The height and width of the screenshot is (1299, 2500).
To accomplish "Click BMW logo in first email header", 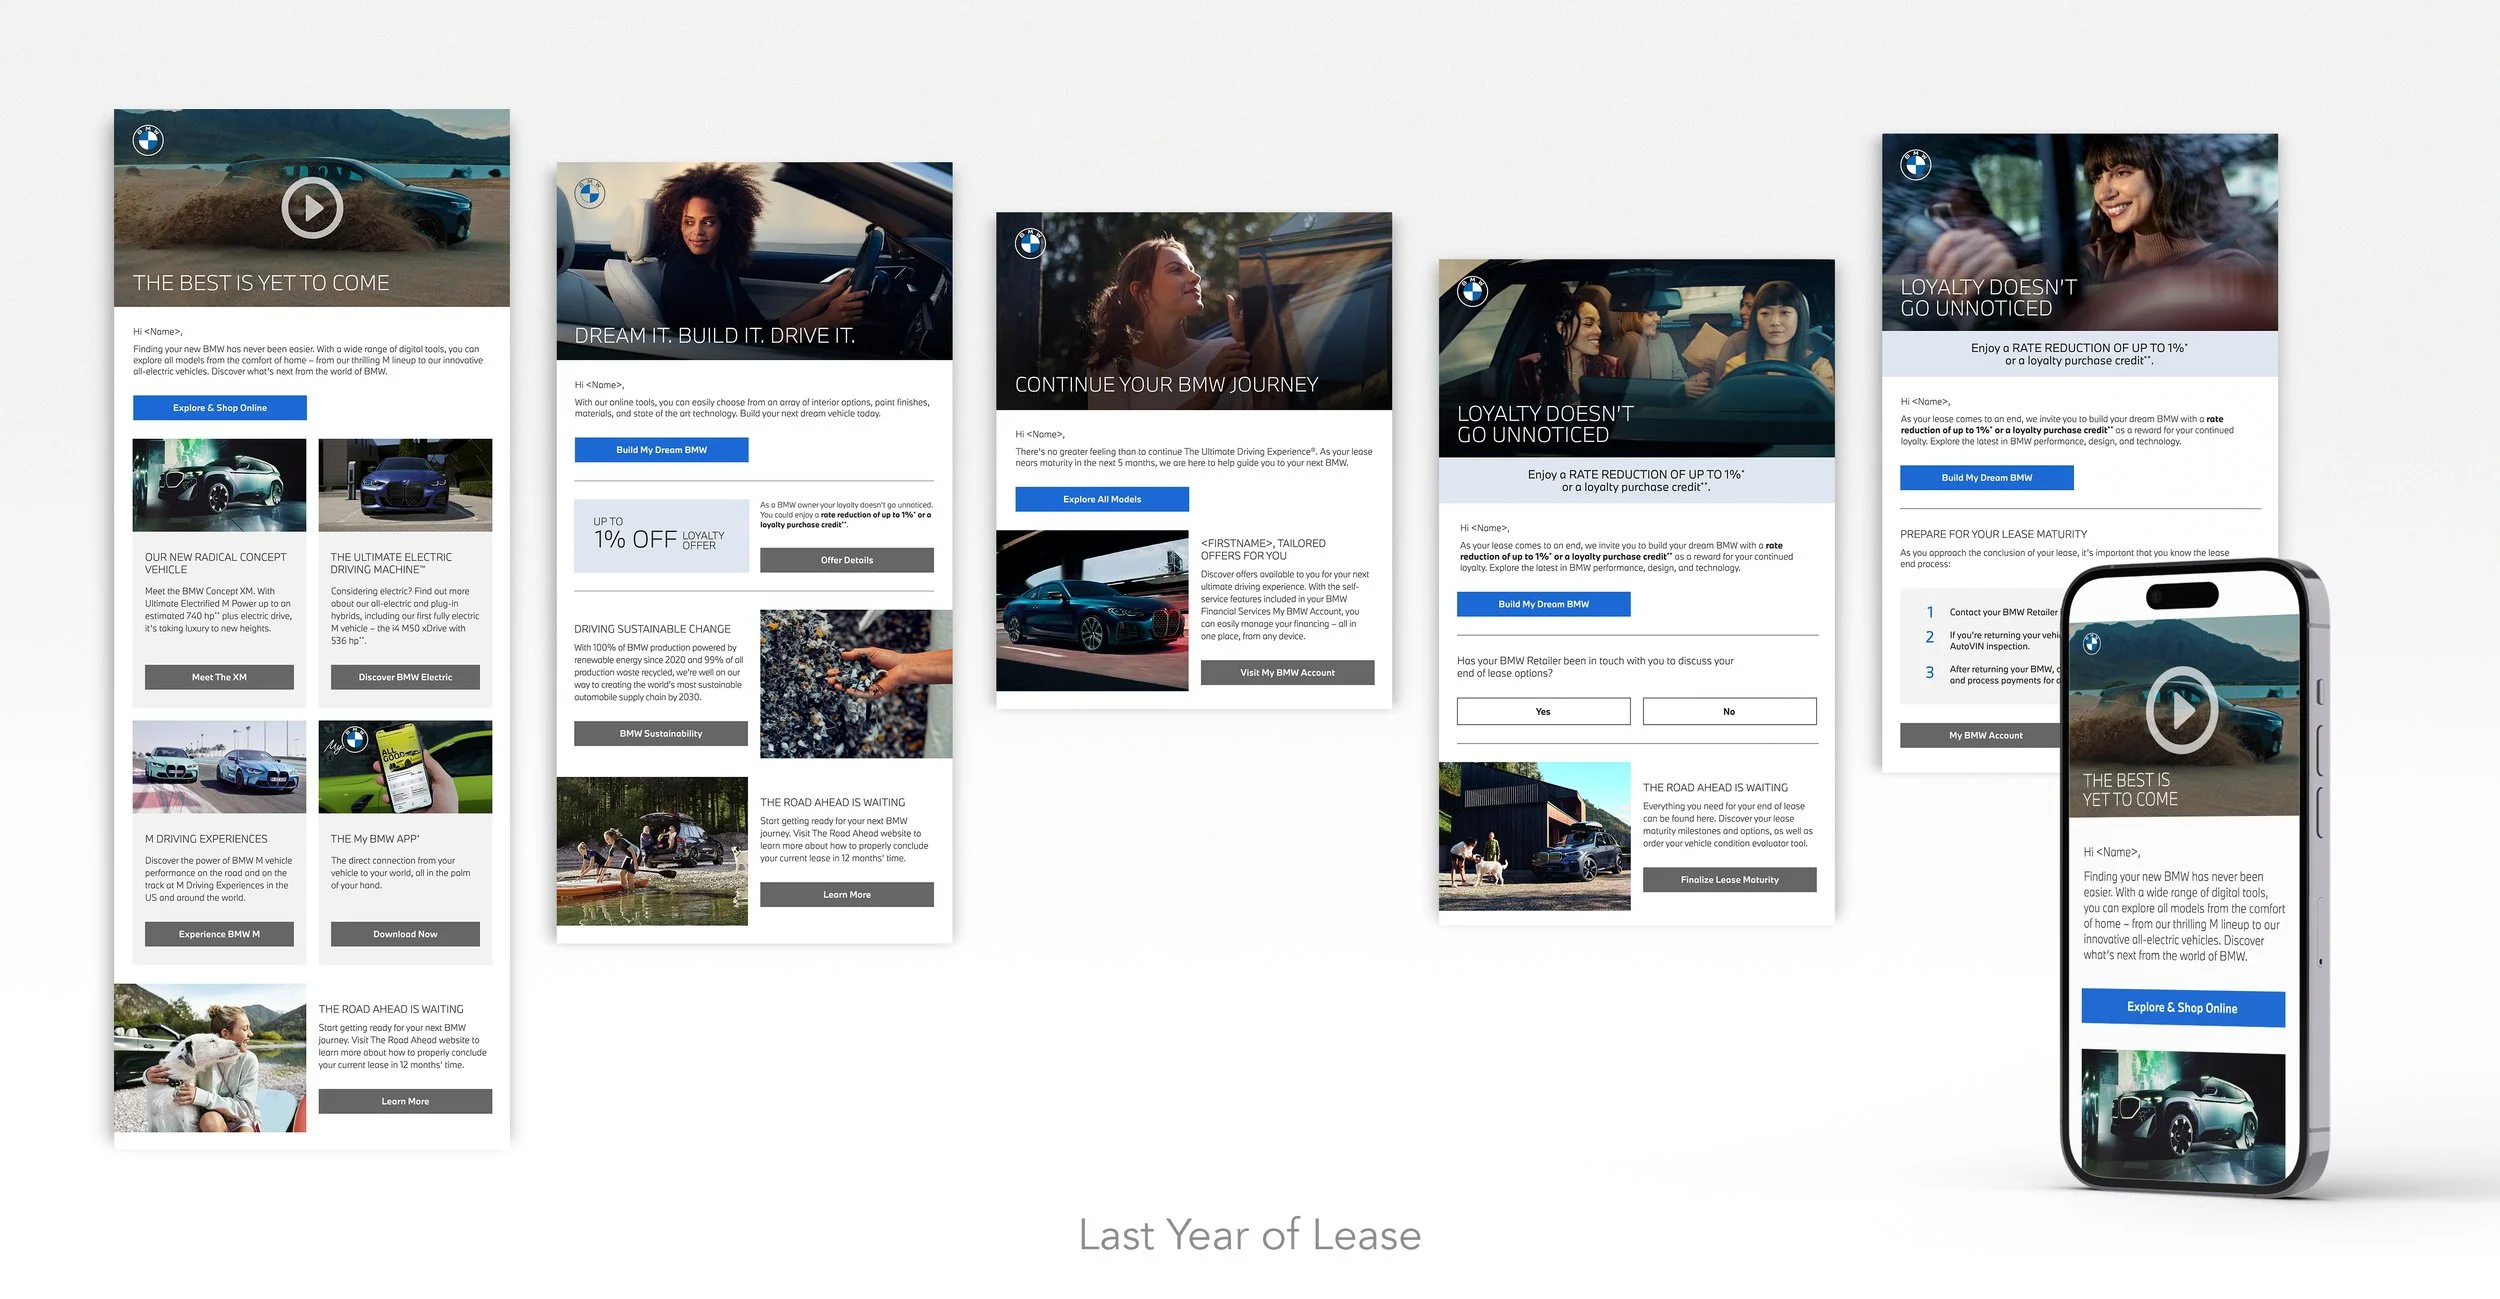I will pos(148,141).
